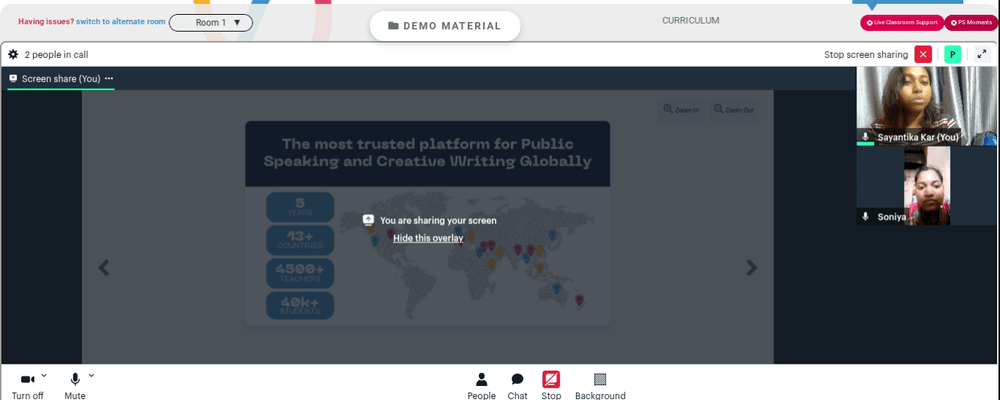Open the Screen share tab options ellipsis

point(109,78)
